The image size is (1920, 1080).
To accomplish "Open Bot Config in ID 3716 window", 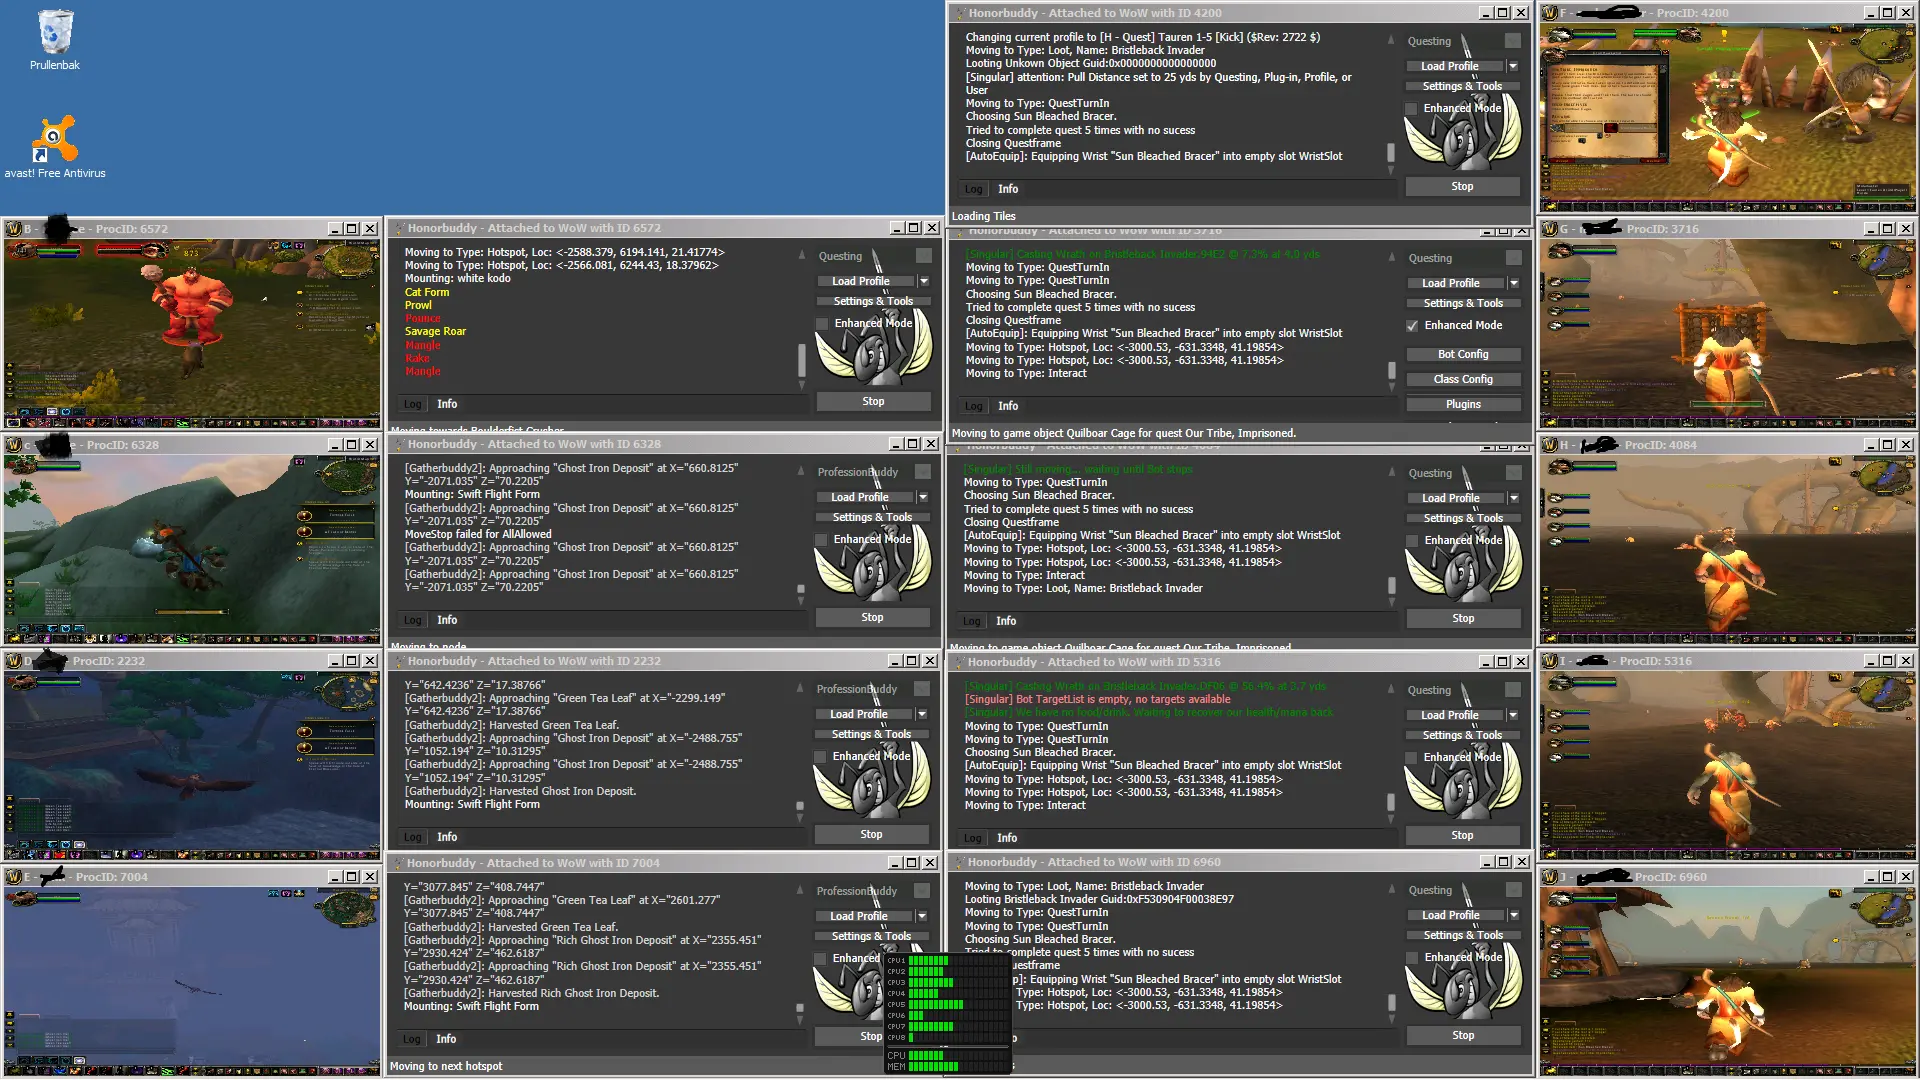I will (x=1462, y=354).
